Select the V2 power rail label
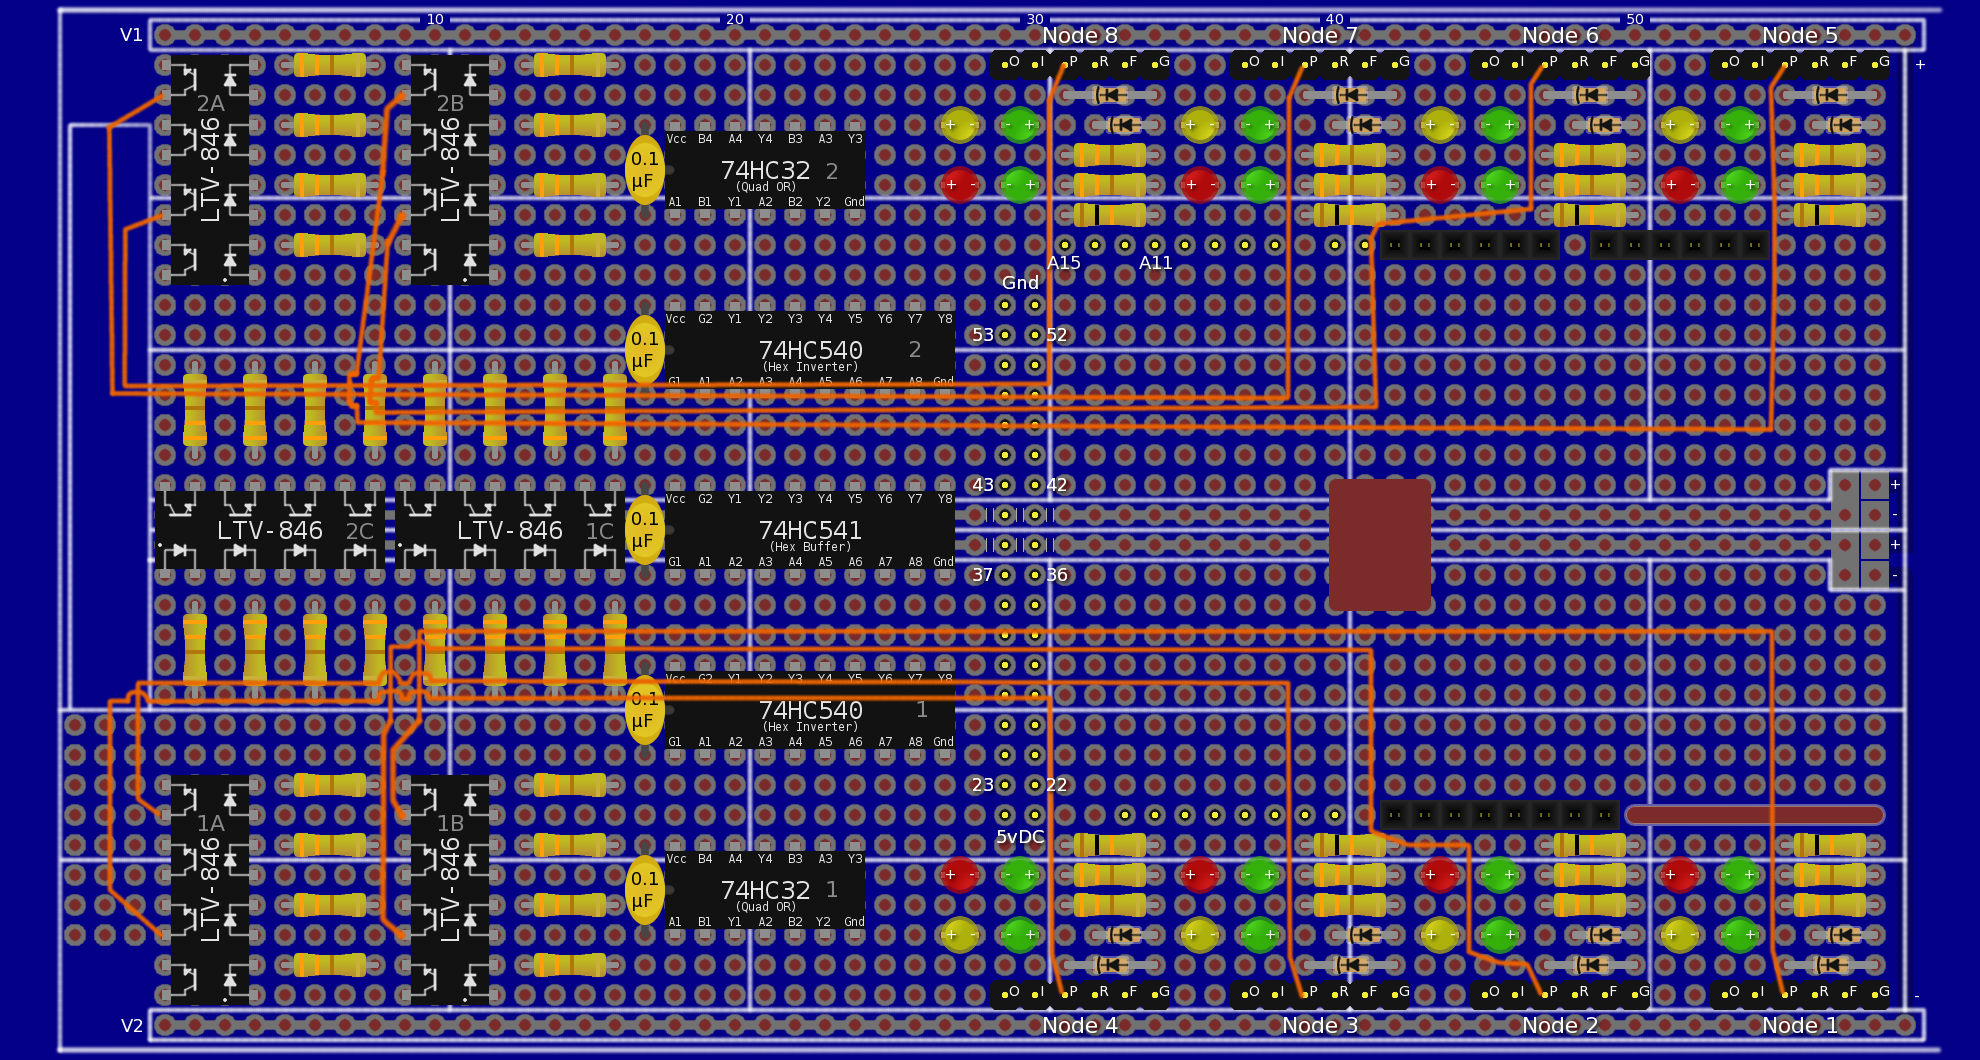Image resolution: width=1980 pixels, height=1060 pixels. (x=131, y=1026)
